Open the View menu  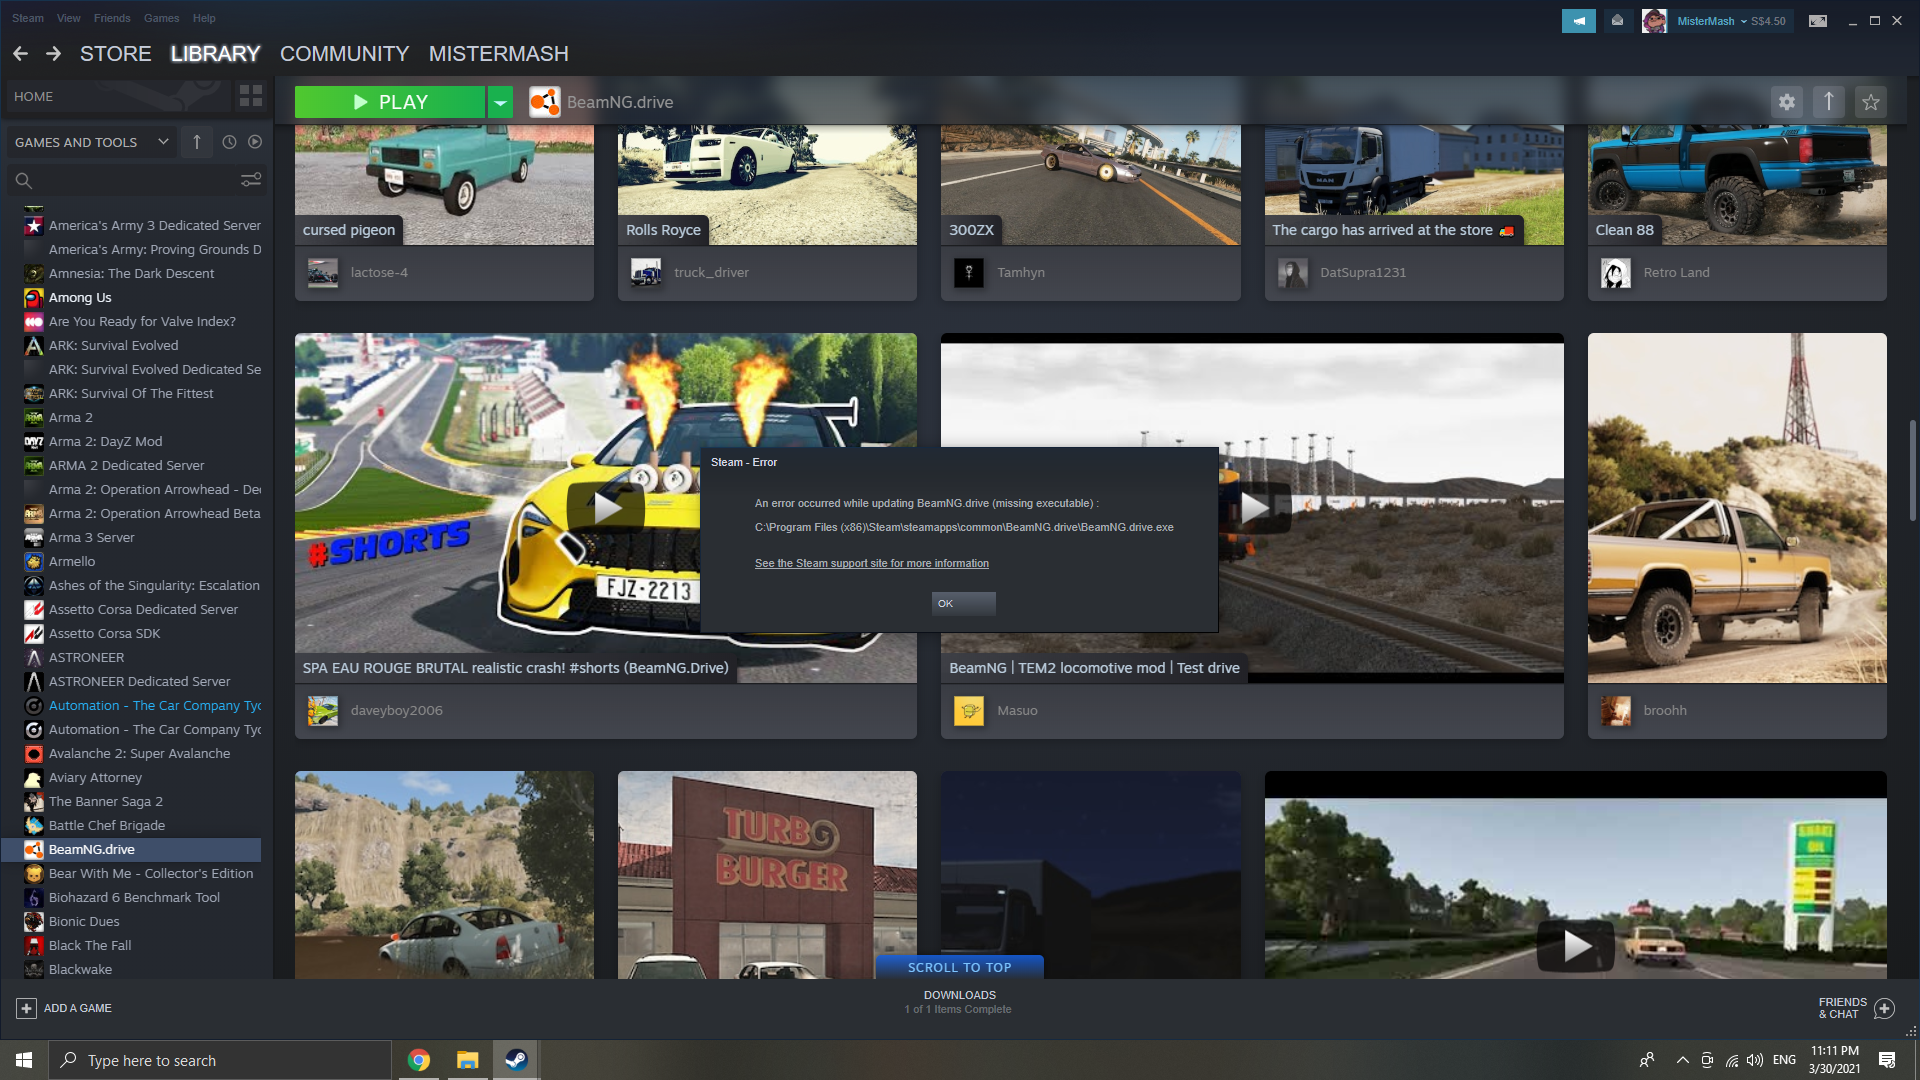[x=69, y=18]
